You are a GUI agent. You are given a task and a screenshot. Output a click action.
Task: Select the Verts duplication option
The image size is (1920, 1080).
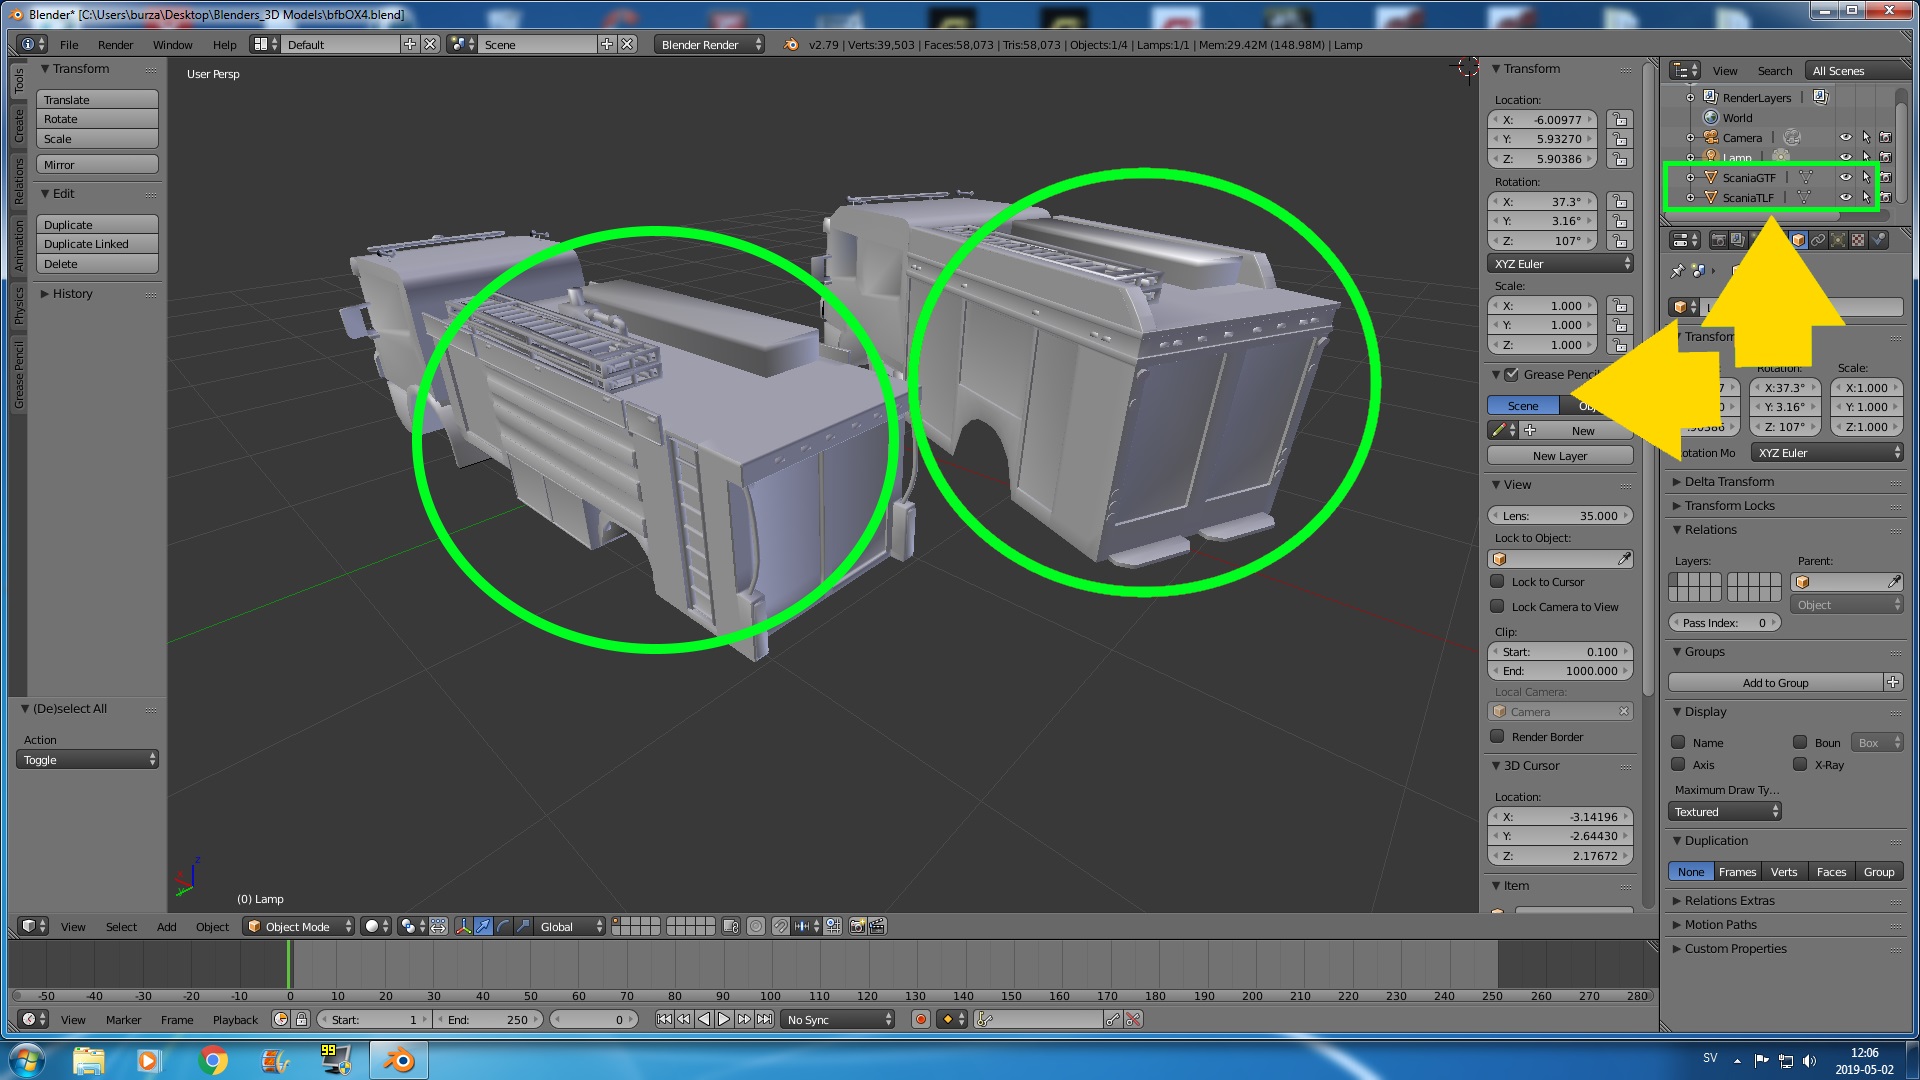click(1784, 872)
